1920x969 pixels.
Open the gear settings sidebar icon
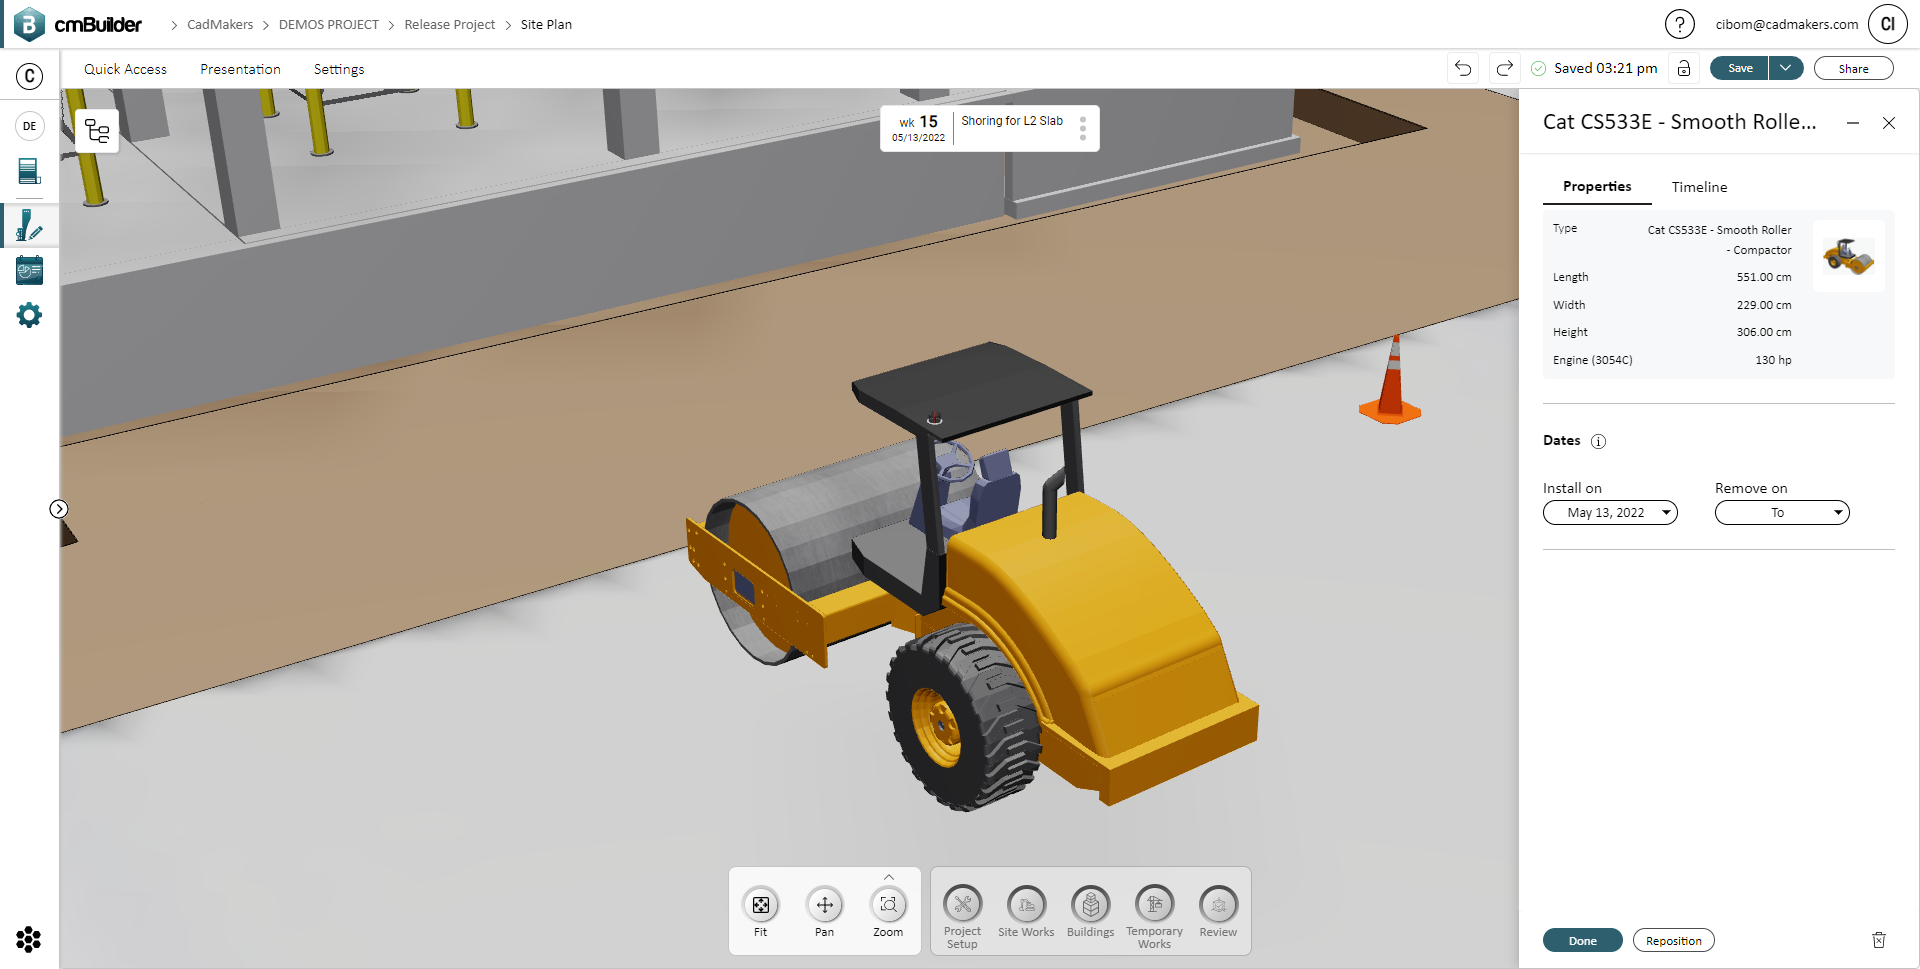(30, 316)
